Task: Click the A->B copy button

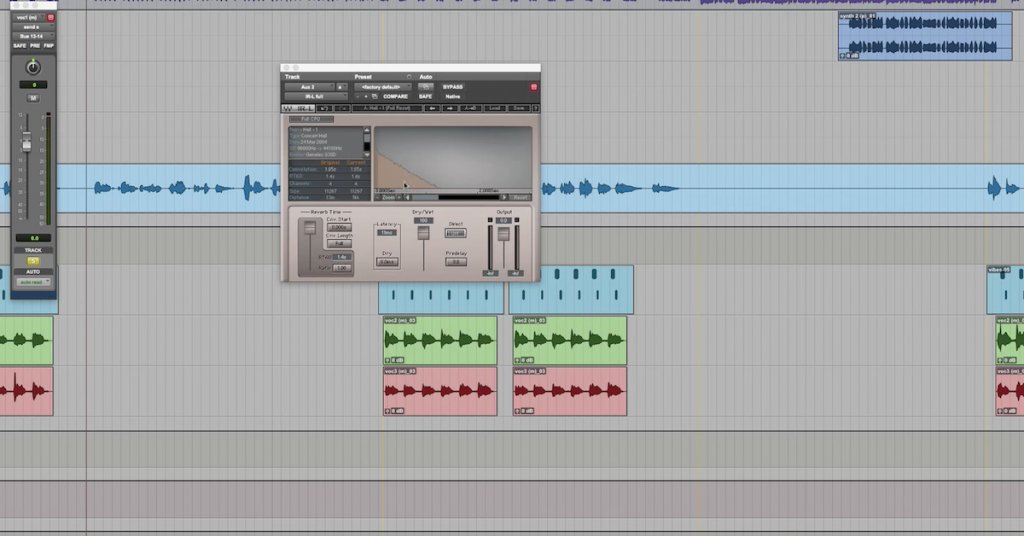Action: (x=470, y=108)
